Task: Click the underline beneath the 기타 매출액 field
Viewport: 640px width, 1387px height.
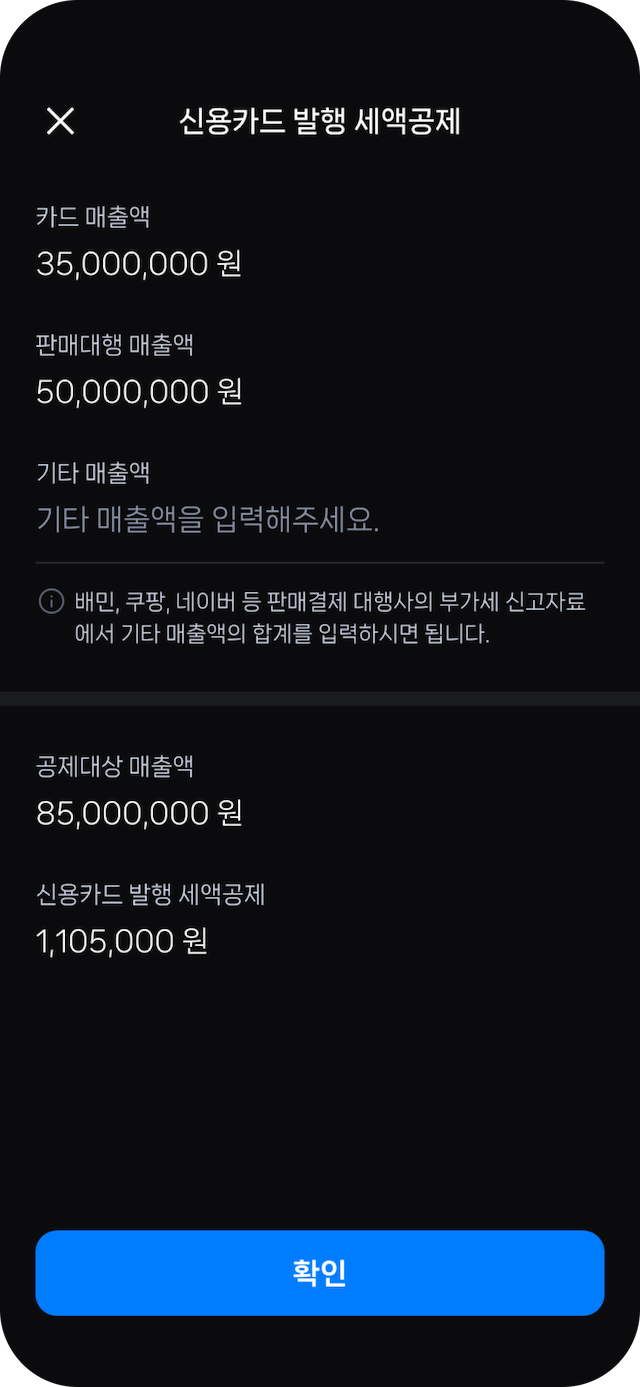Action: (320, 563)
